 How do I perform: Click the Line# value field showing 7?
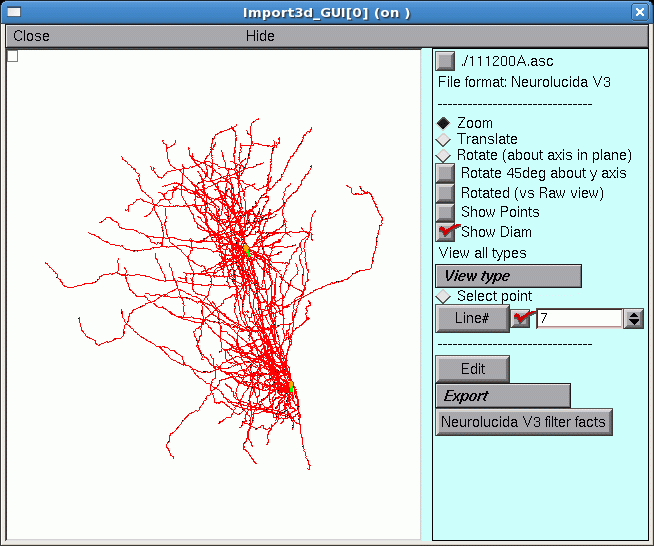pyautogui.click(x=579, y=318)
